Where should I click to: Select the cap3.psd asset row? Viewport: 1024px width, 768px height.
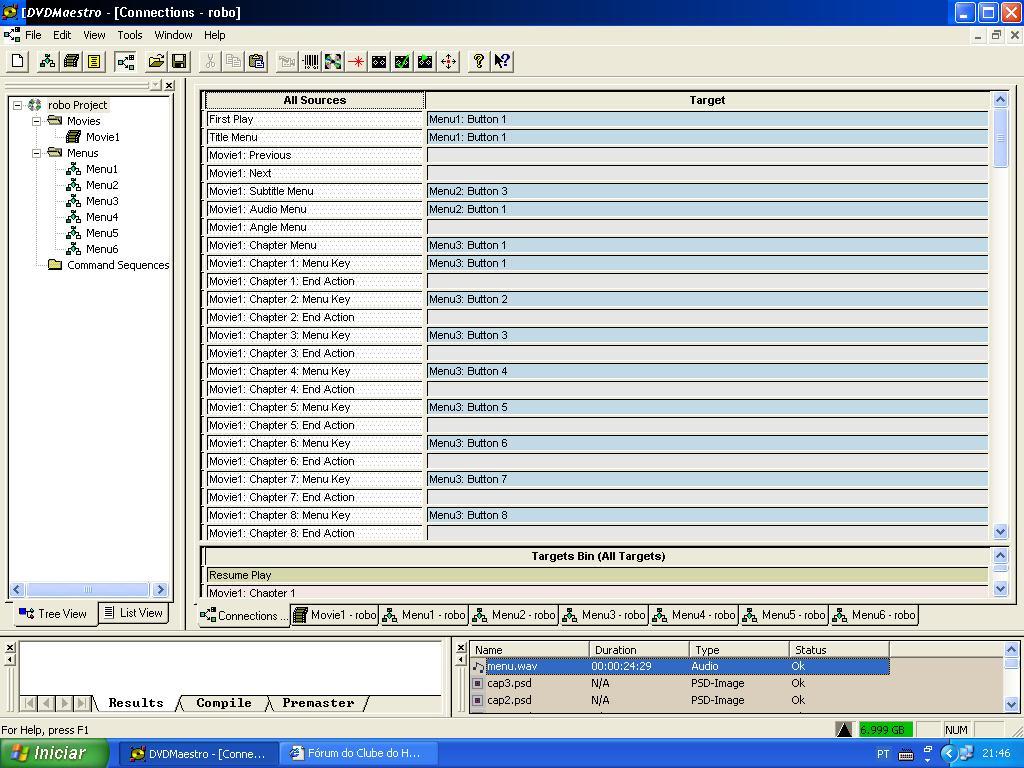679,683
